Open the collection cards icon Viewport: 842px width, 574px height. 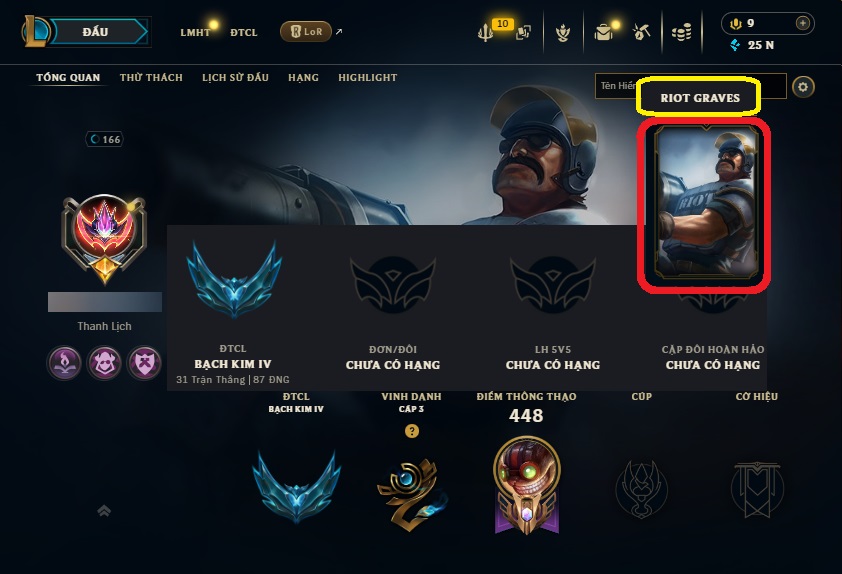(x=523, y=33)
